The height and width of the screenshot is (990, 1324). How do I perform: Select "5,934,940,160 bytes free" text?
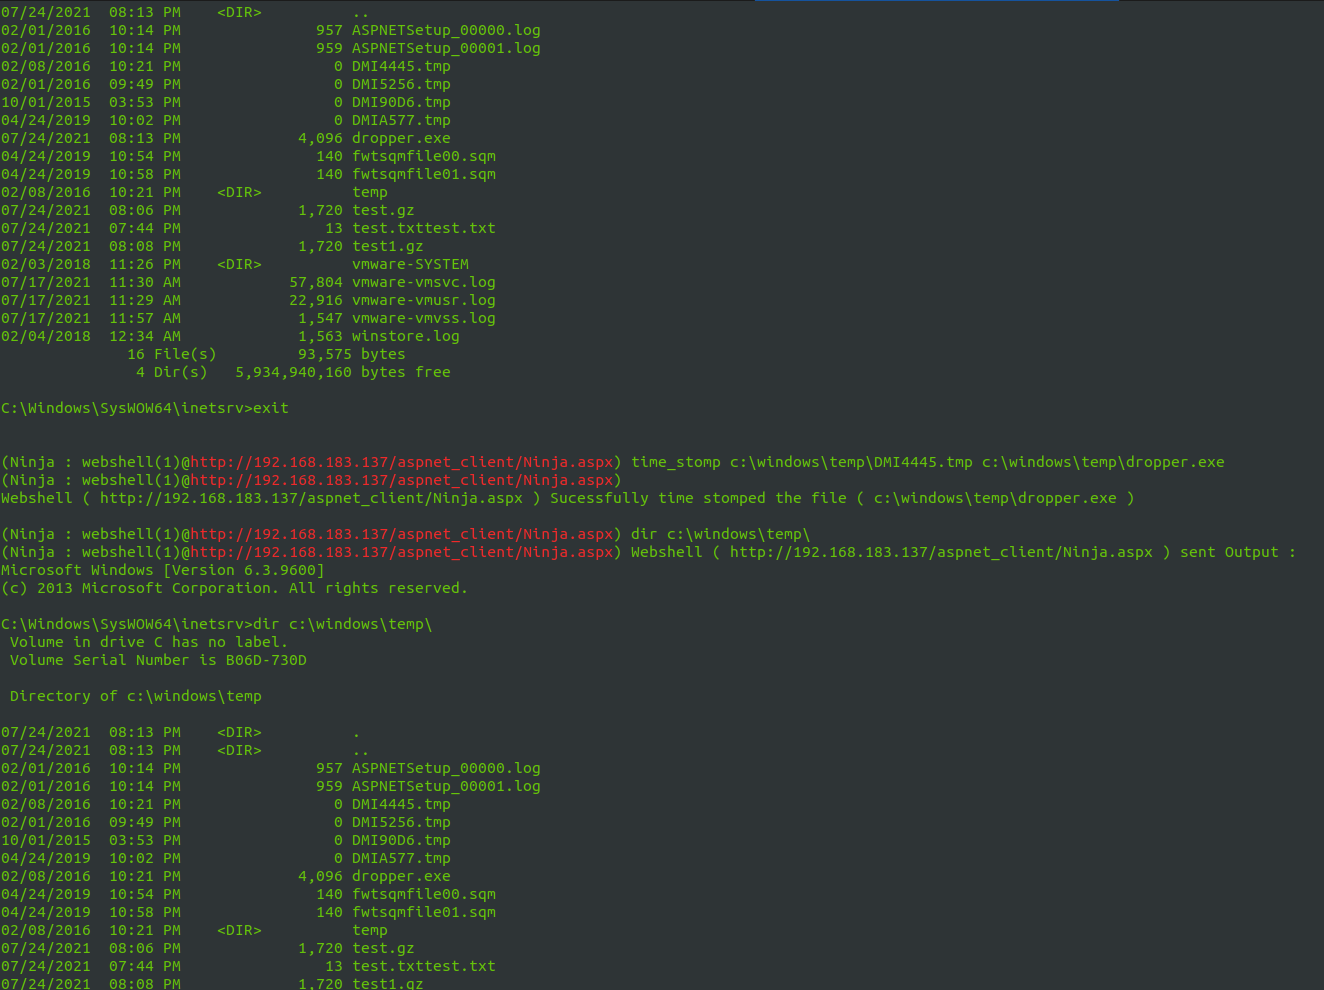tap(343, 372)
